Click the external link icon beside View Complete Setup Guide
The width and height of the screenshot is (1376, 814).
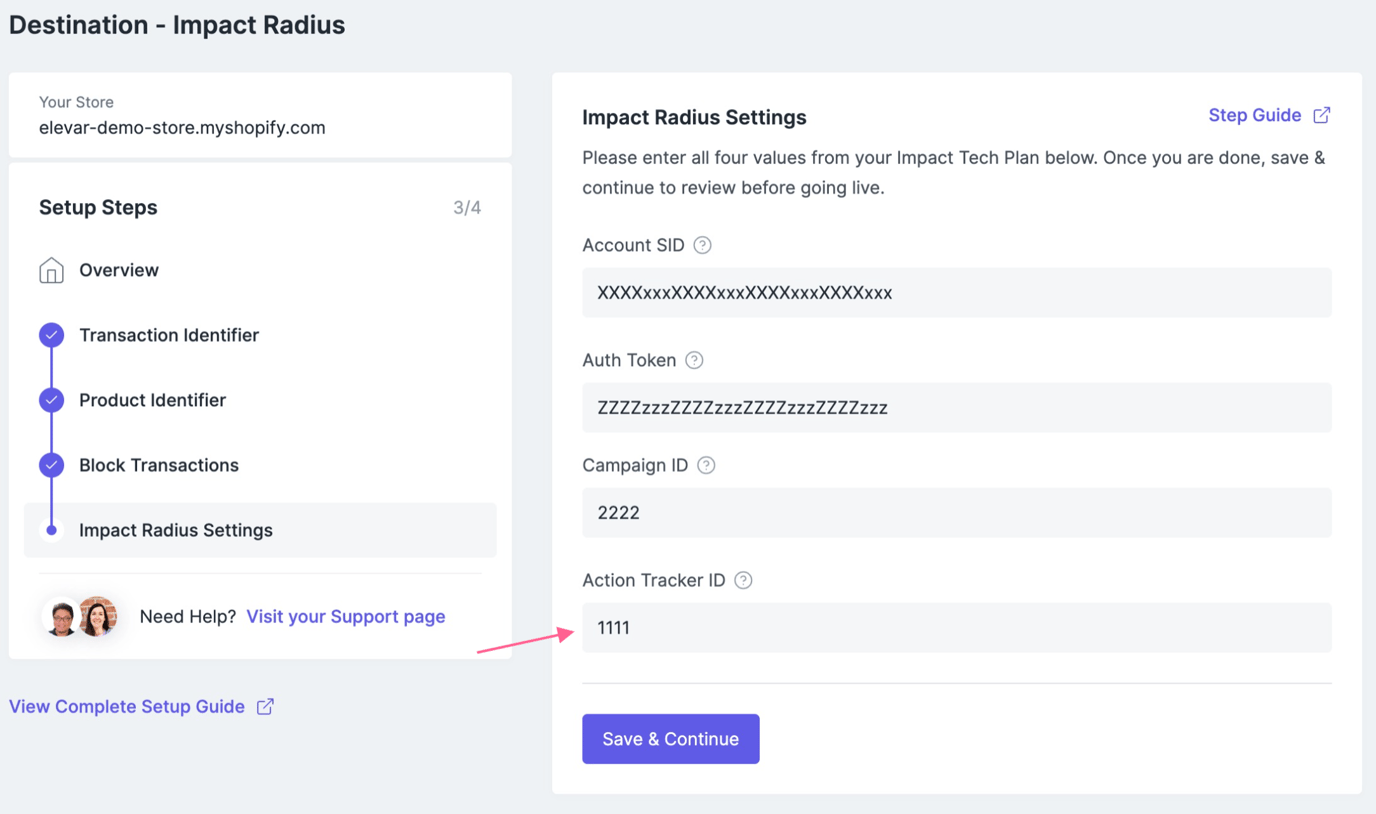tap(264, 706)
